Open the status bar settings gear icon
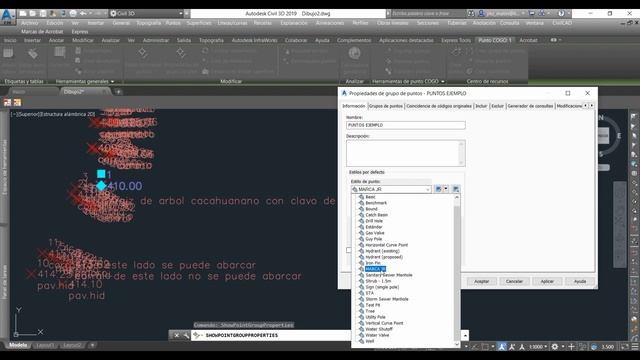This screenshot has height=360, width=640. (555, 347)
